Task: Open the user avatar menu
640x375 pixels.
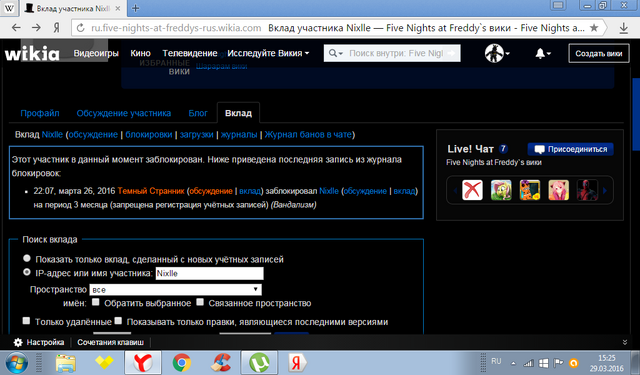Action: click(494, 53)
